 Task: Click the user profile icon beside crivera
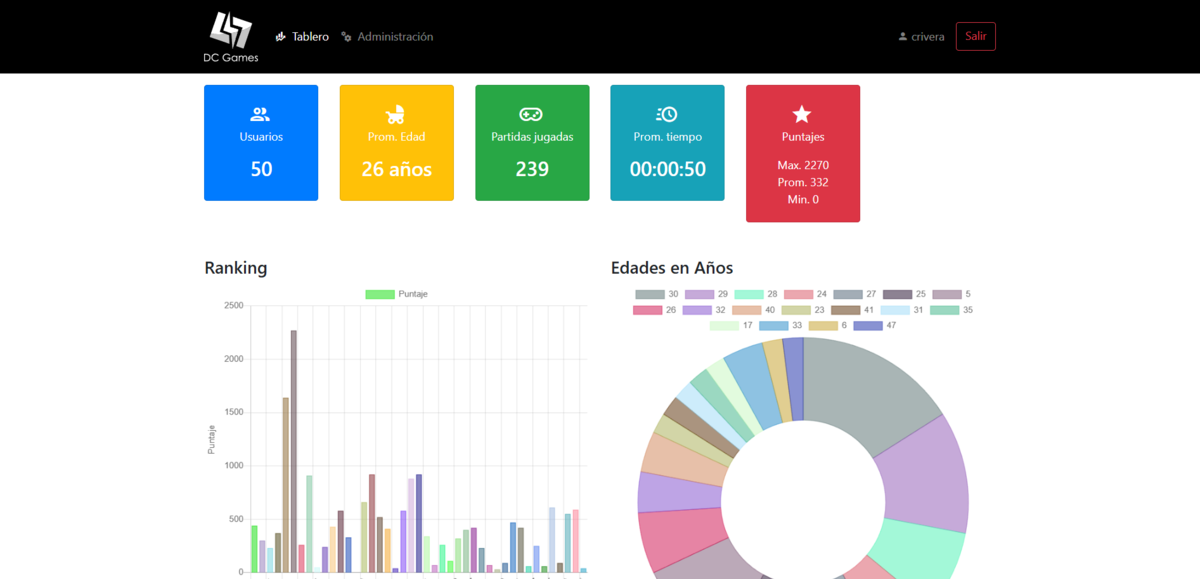tap(903, 37)
